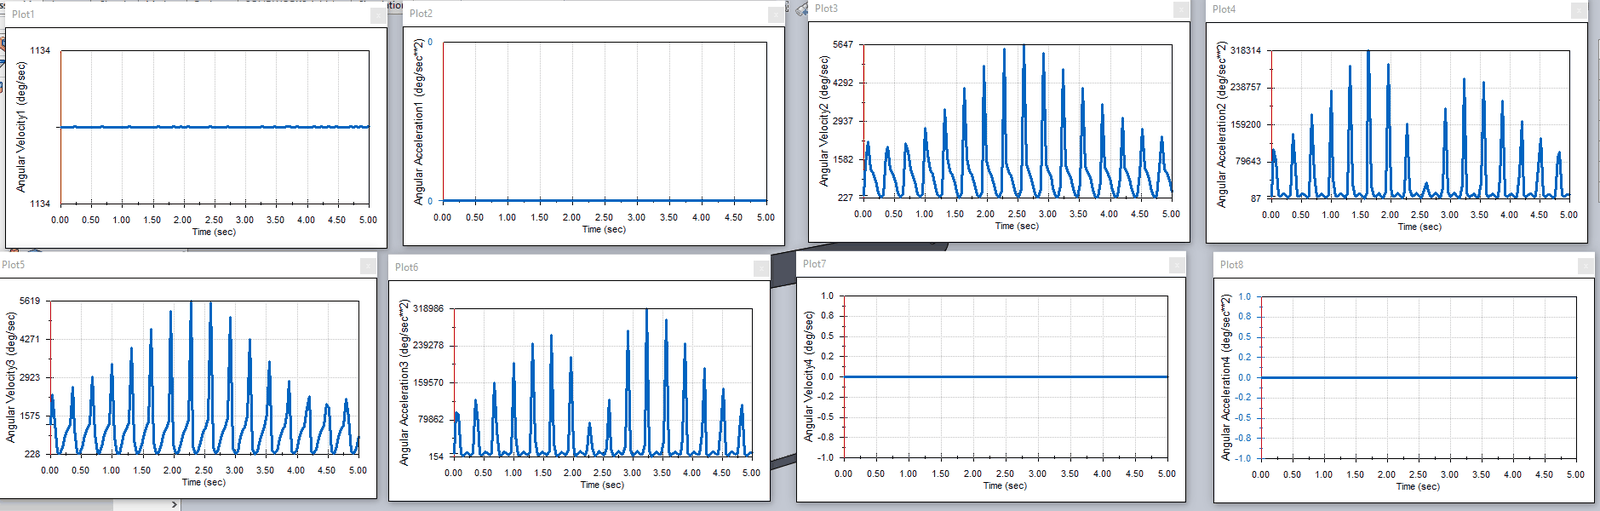Select the Plot8 window title
The height and width of the screenshot is (511, 1600).
click(1232, 265)
